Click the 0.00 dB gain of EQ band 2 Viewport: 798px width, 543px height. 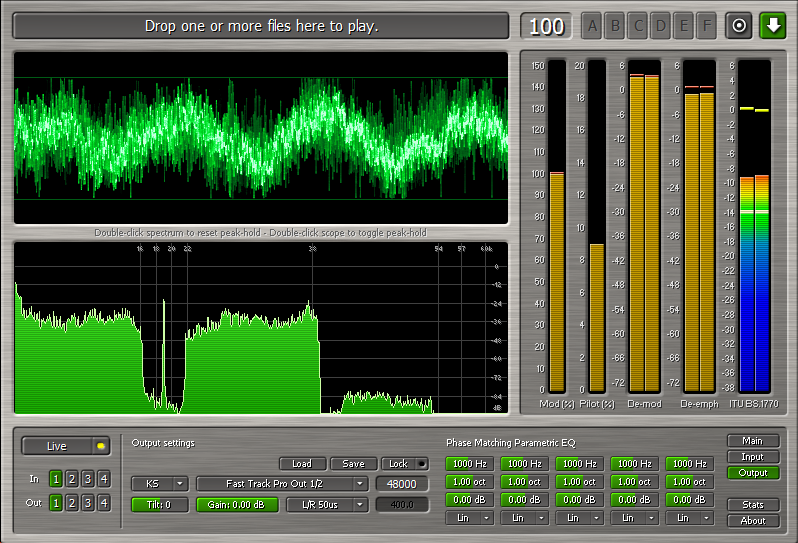pyautogui.click(x=524, y=500)
